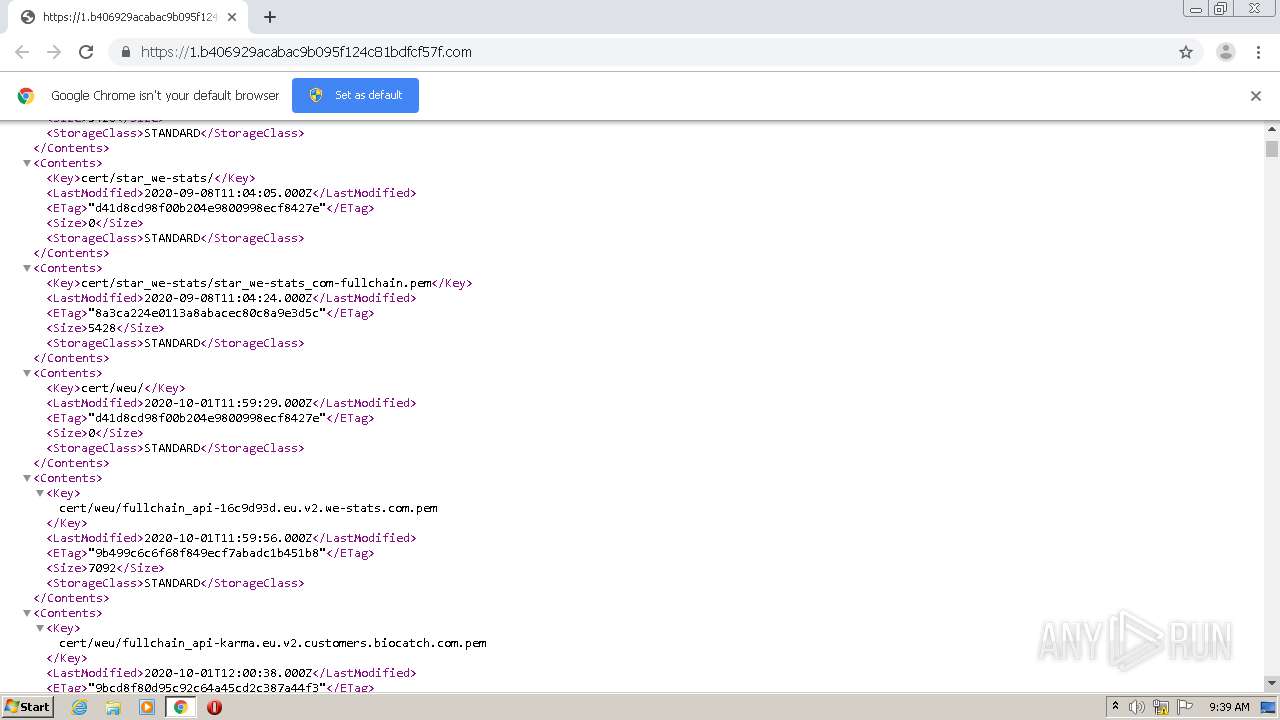Open the volume control in tray

(x=1137, y=707)
